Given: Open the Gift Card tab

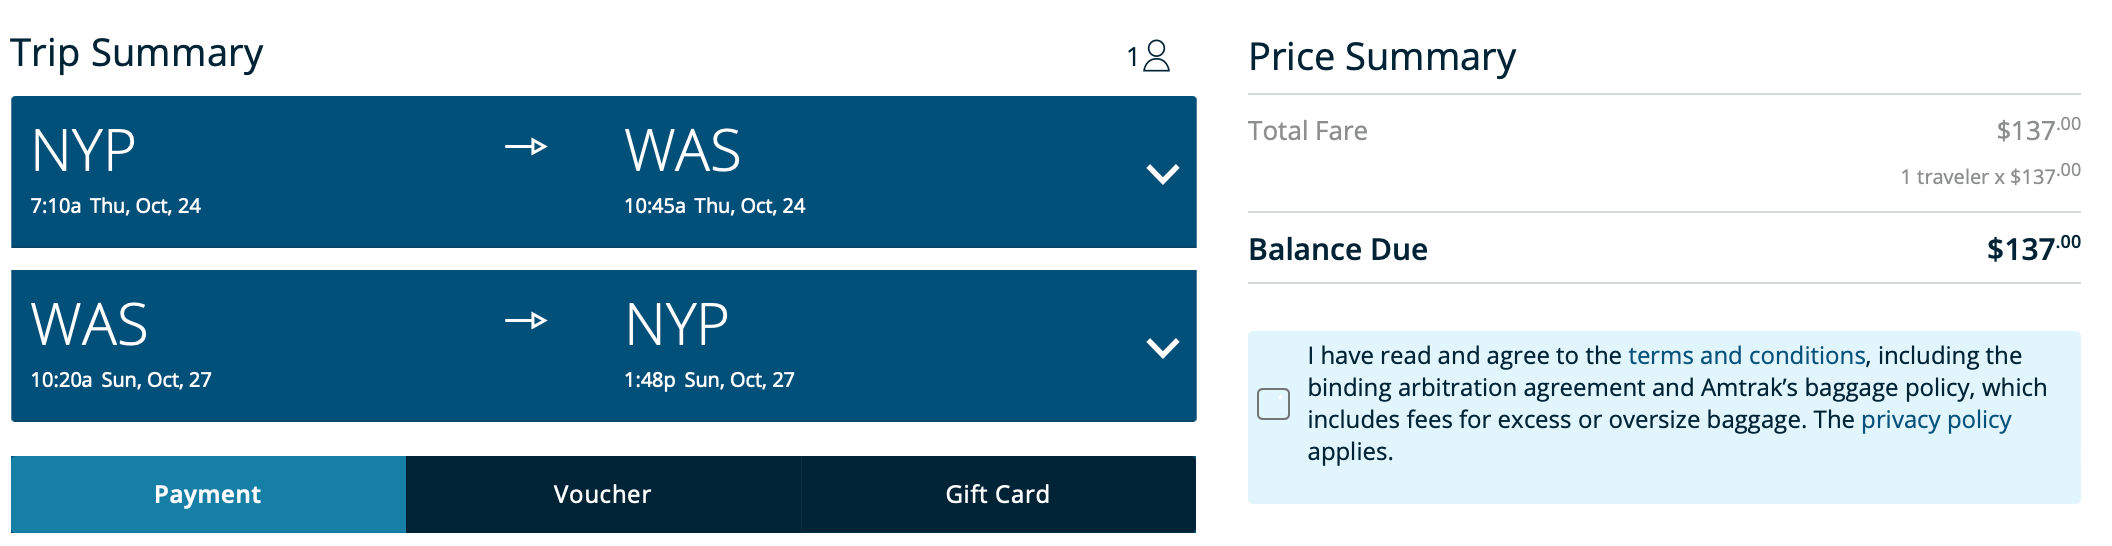Looking at the screenshot, I should tap(997, 494).
